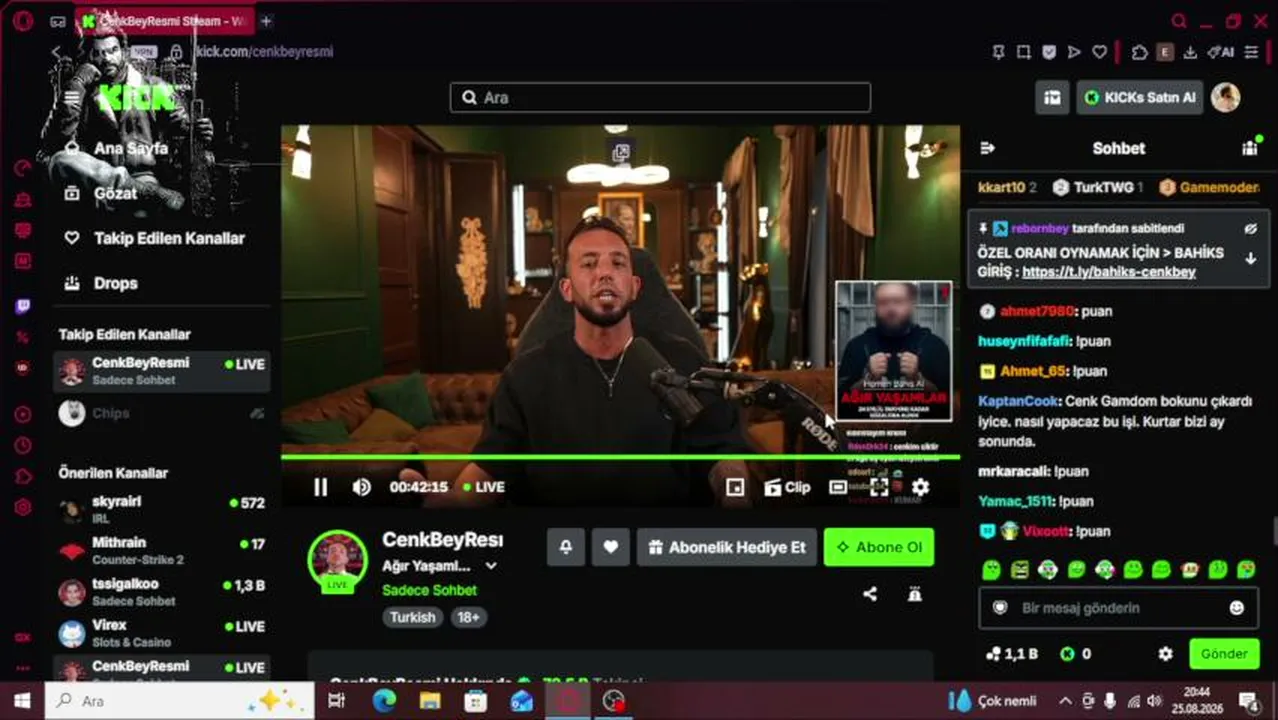The width and height of the screenshot is (1278, 720).
Task: Open channel points 1,1 B balance
Action: [1012, 654]
